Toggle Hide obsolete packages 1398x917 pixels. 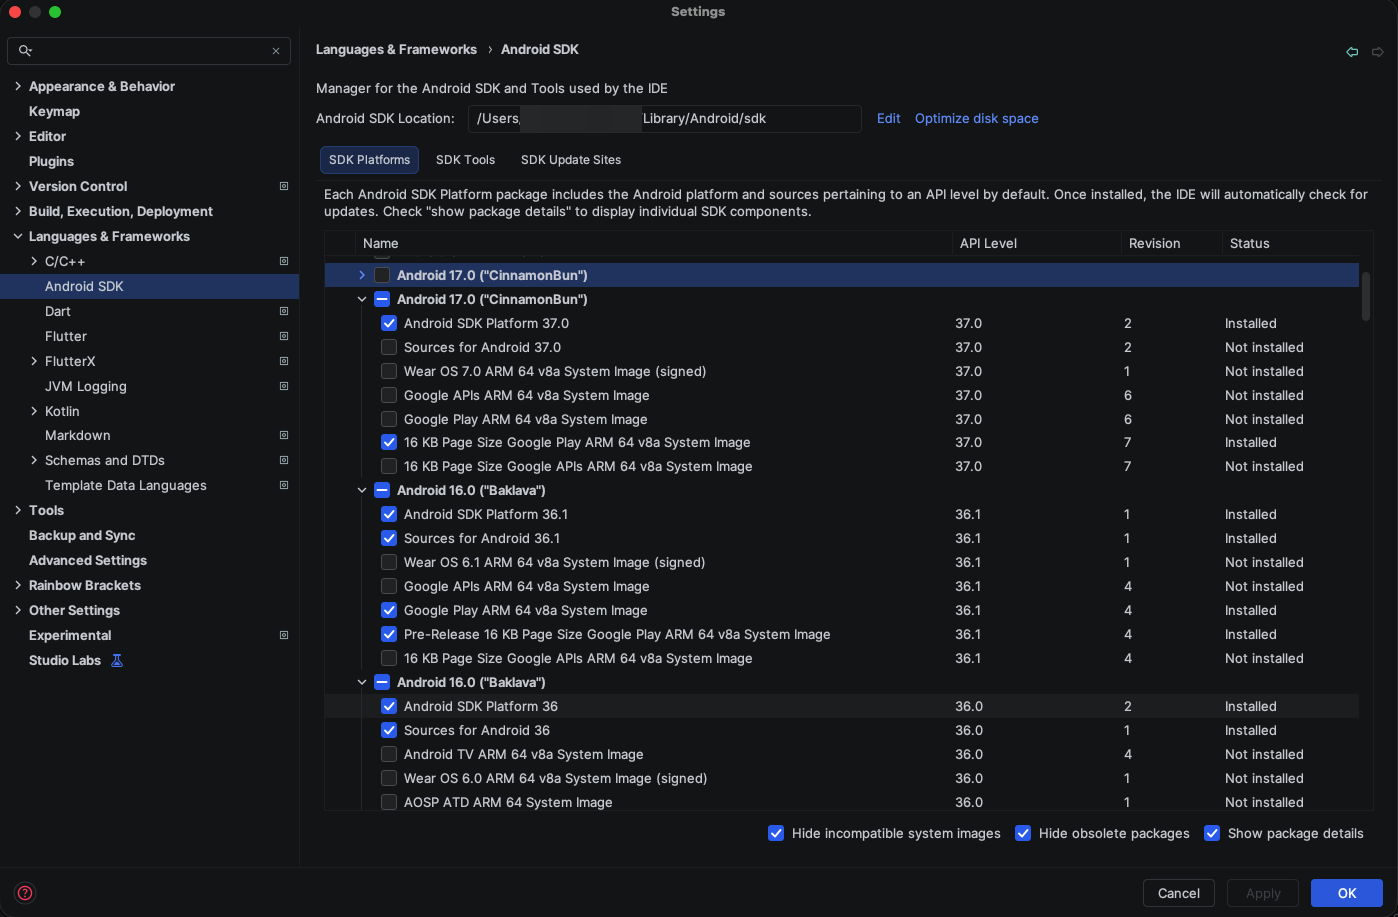click(1023, 833)
